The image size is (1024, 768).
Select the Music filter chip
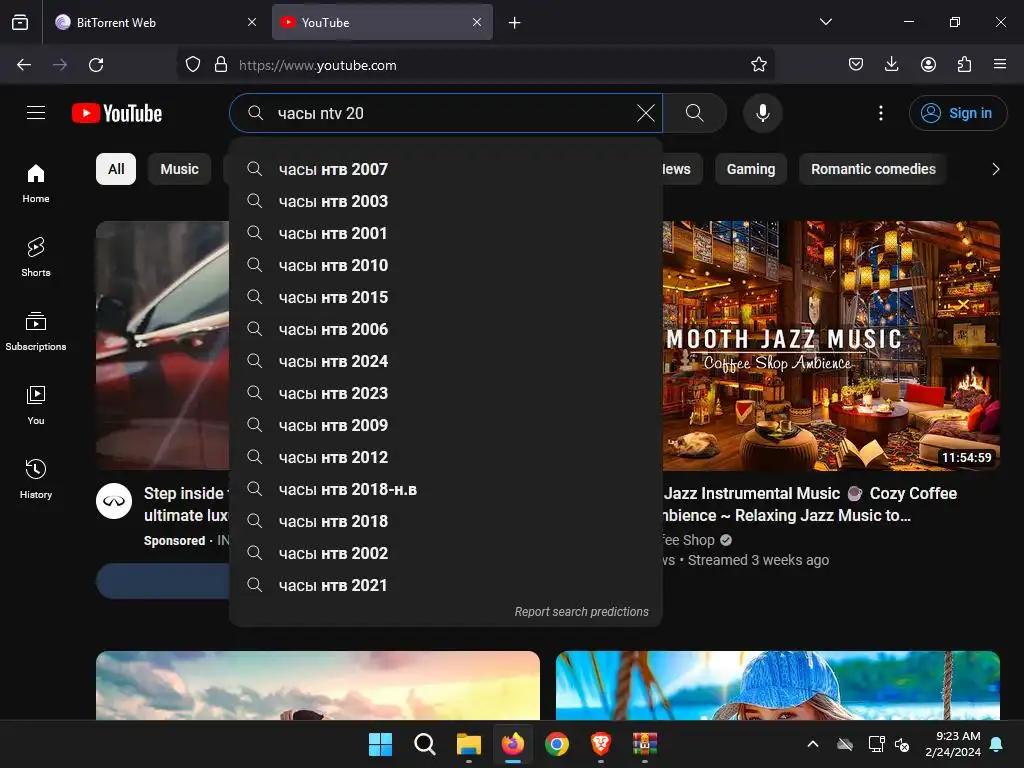180,169
